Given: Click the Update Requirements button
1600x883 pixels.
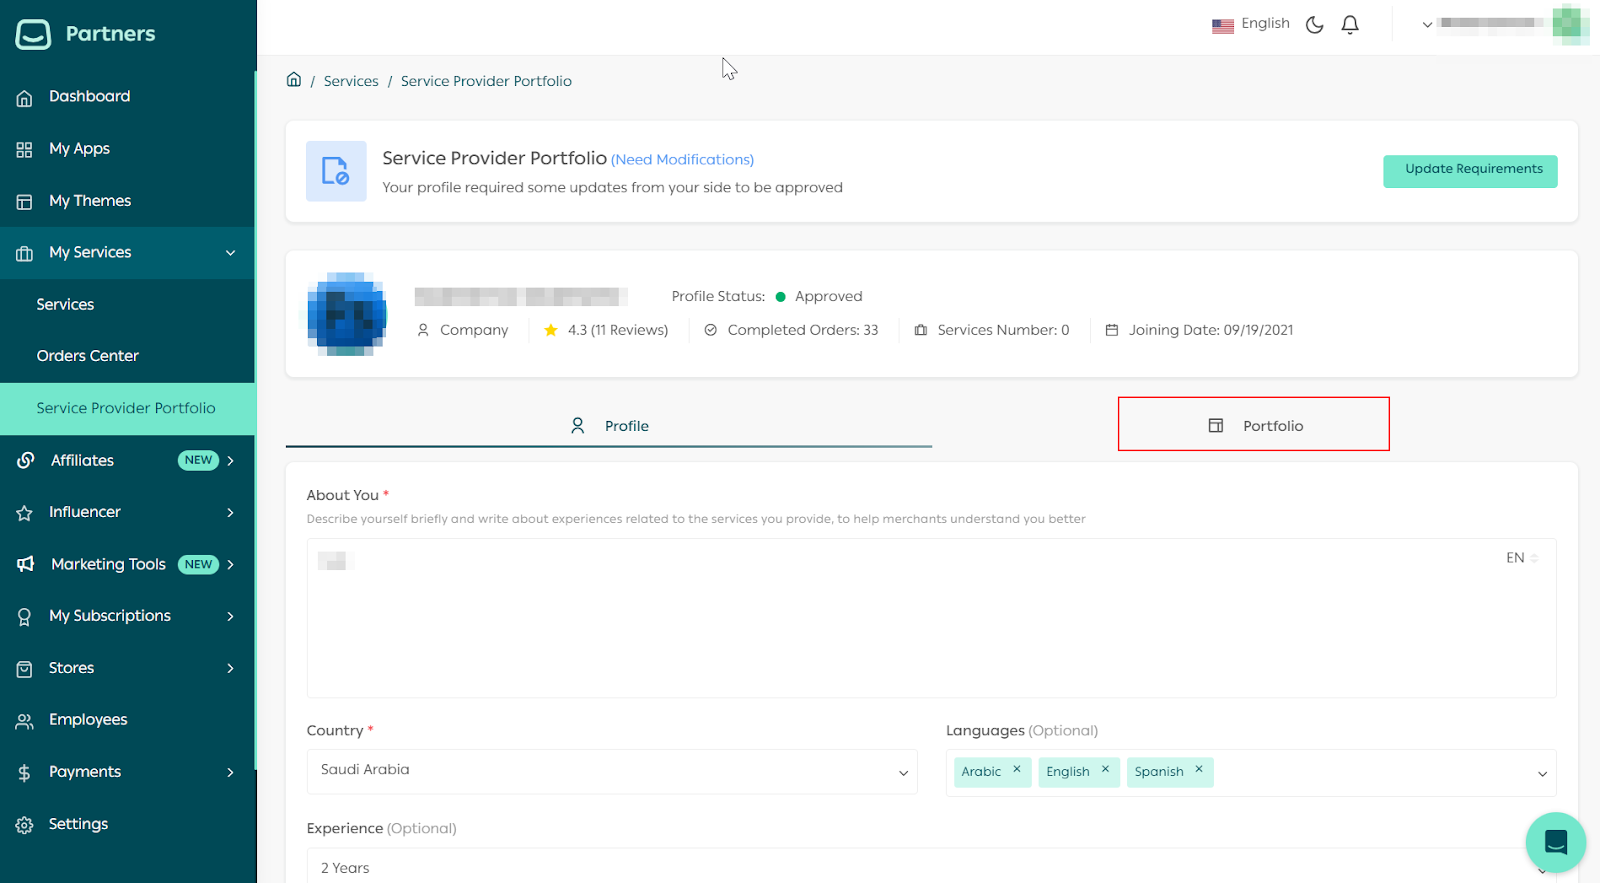Looking at the screenshot, I should [x=1469, y=170].
